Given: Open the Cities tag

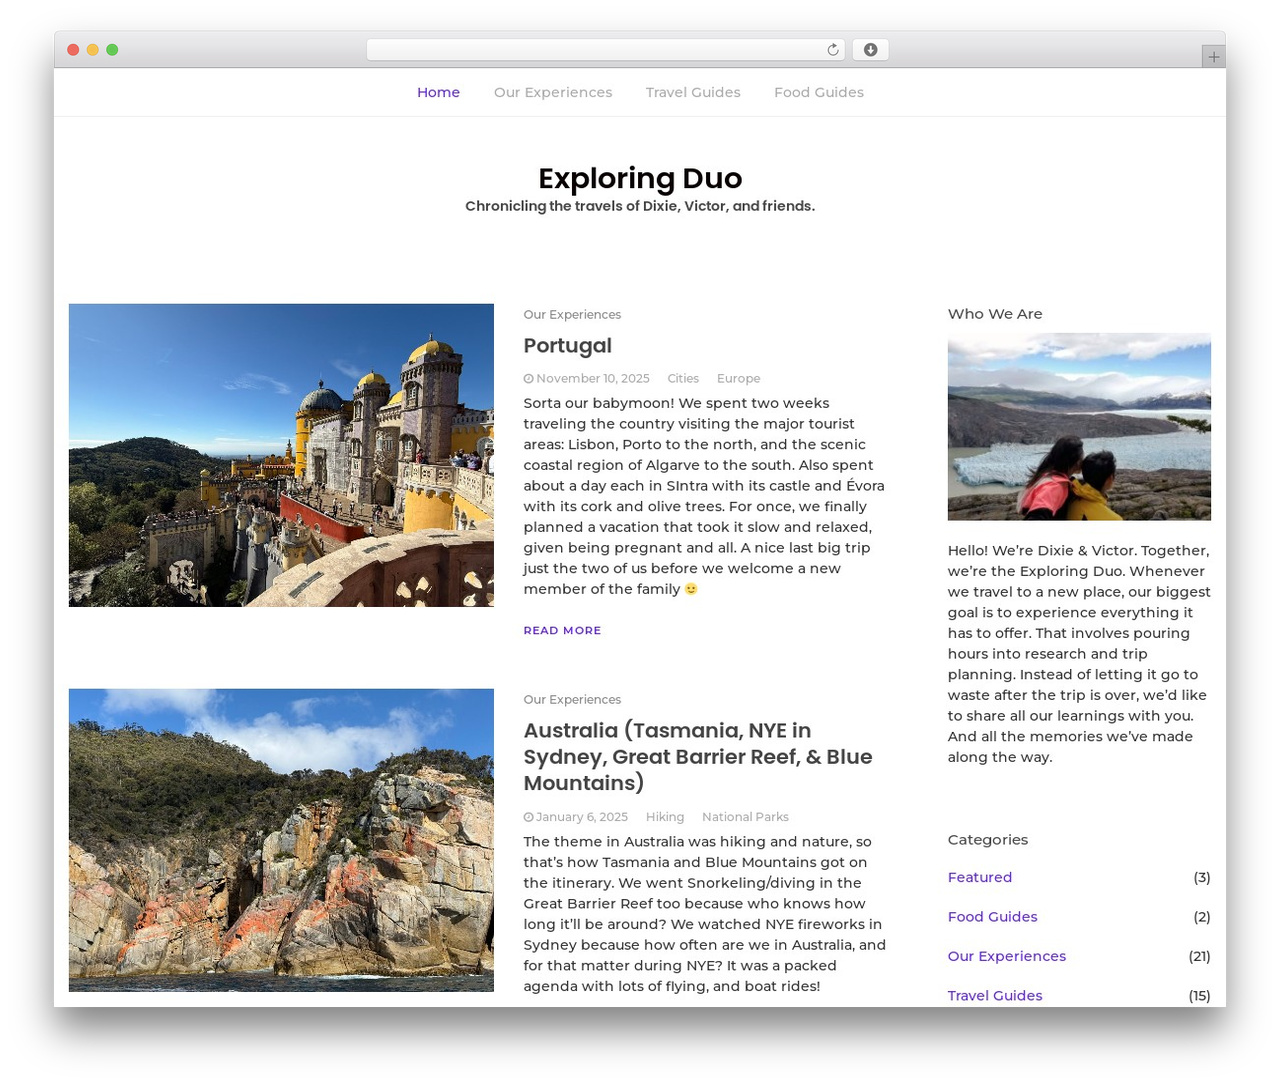Looking at the screenshot, I should pos(683,378).
